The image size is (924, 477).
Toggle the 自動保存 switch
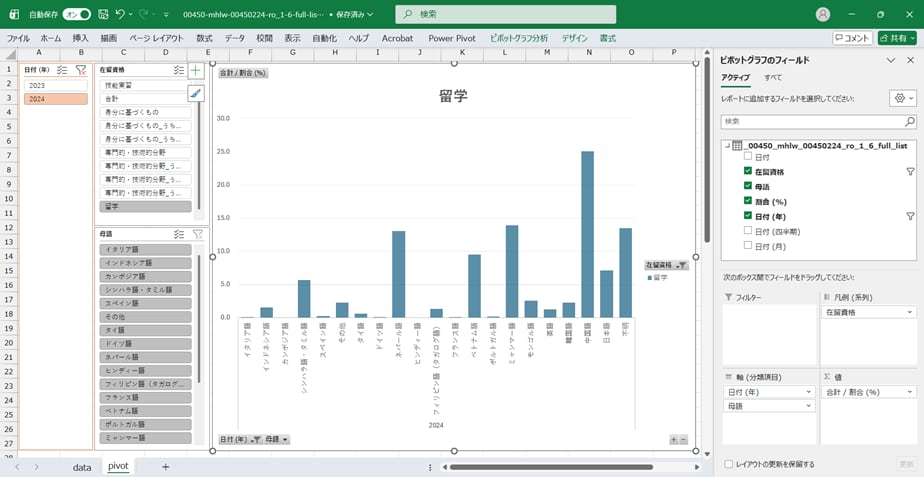(x=76, y=14)
